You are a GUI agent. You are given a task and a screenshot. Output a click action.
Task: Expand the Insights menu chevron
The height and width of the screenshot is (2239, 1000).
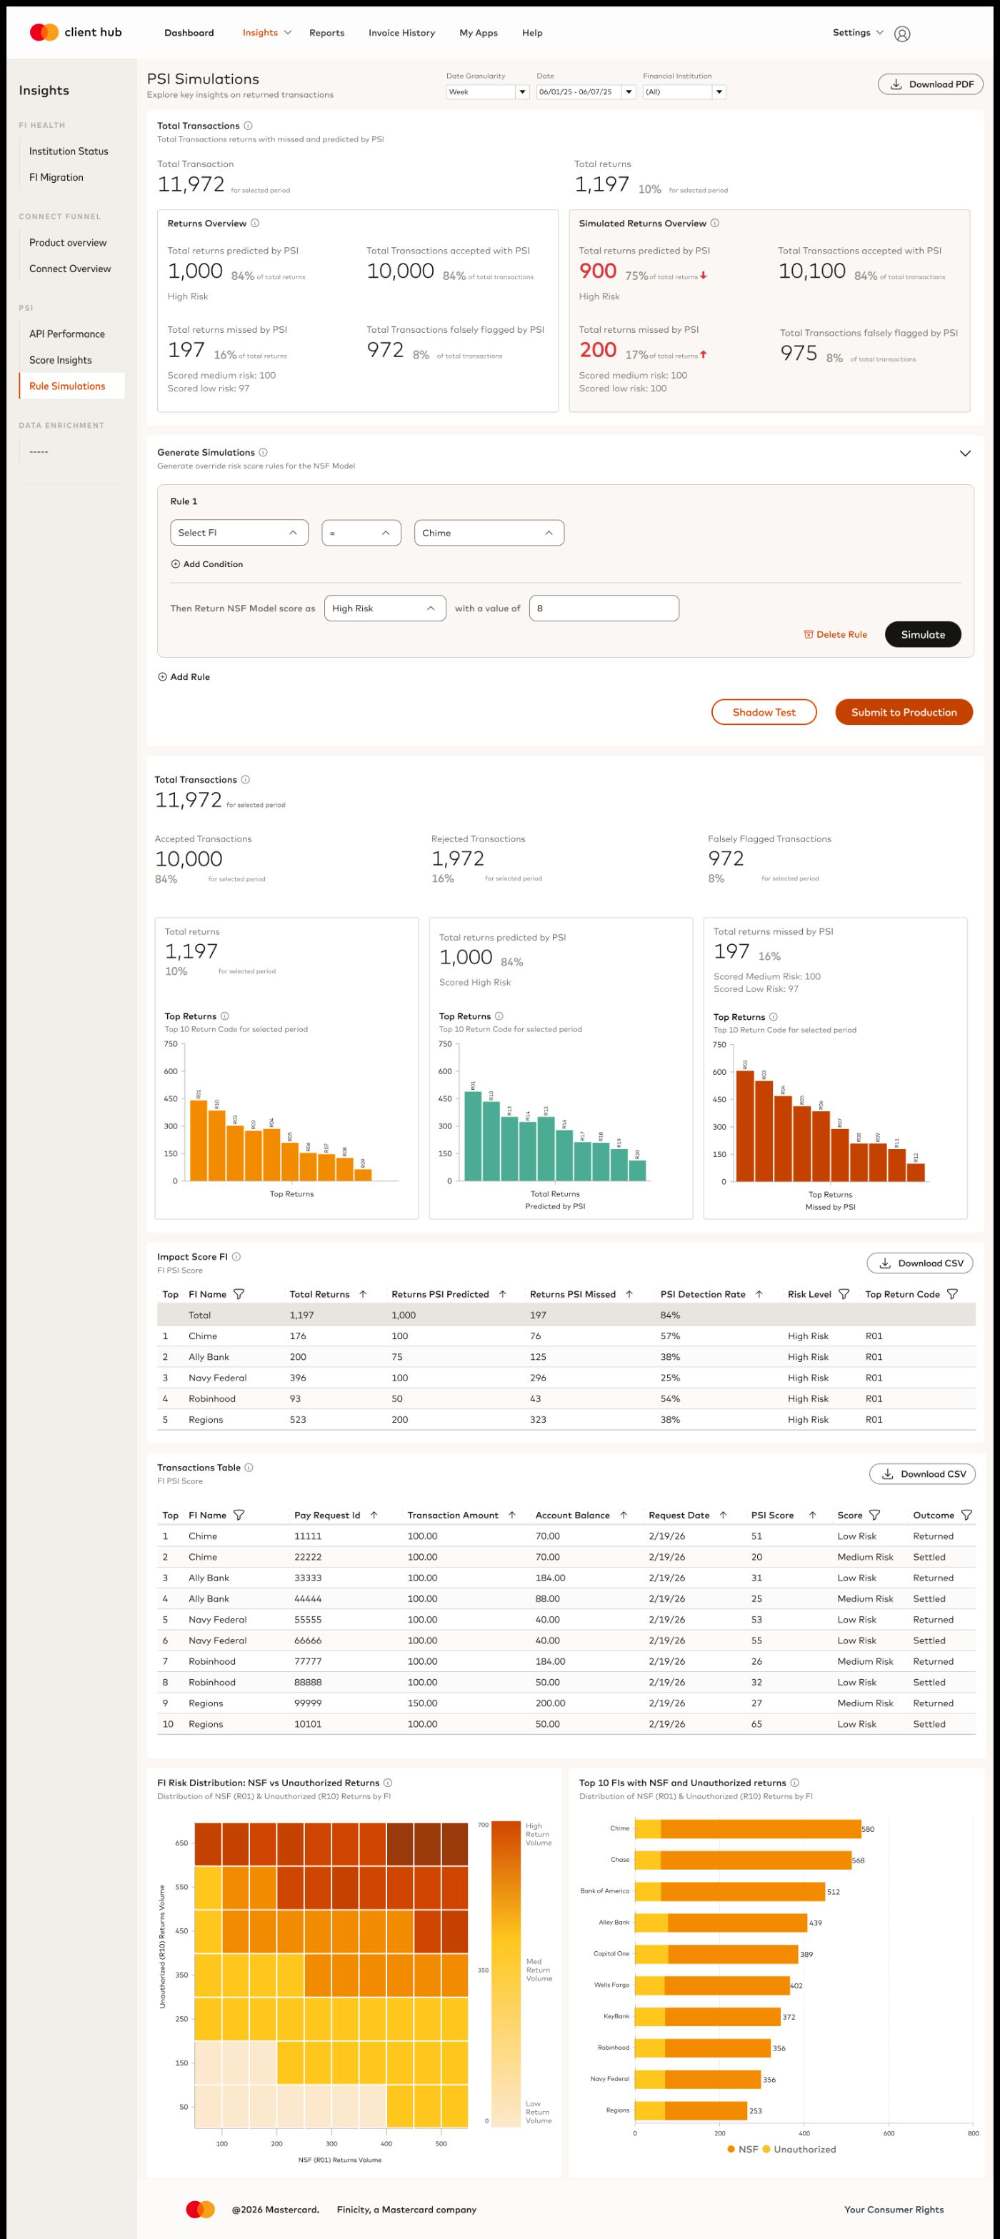(288, 33)
